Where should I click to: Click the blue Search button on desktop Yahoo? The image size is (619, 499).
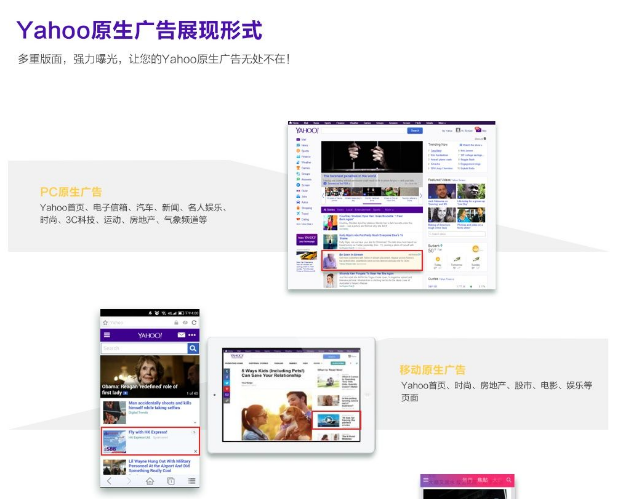click(415, 131)
